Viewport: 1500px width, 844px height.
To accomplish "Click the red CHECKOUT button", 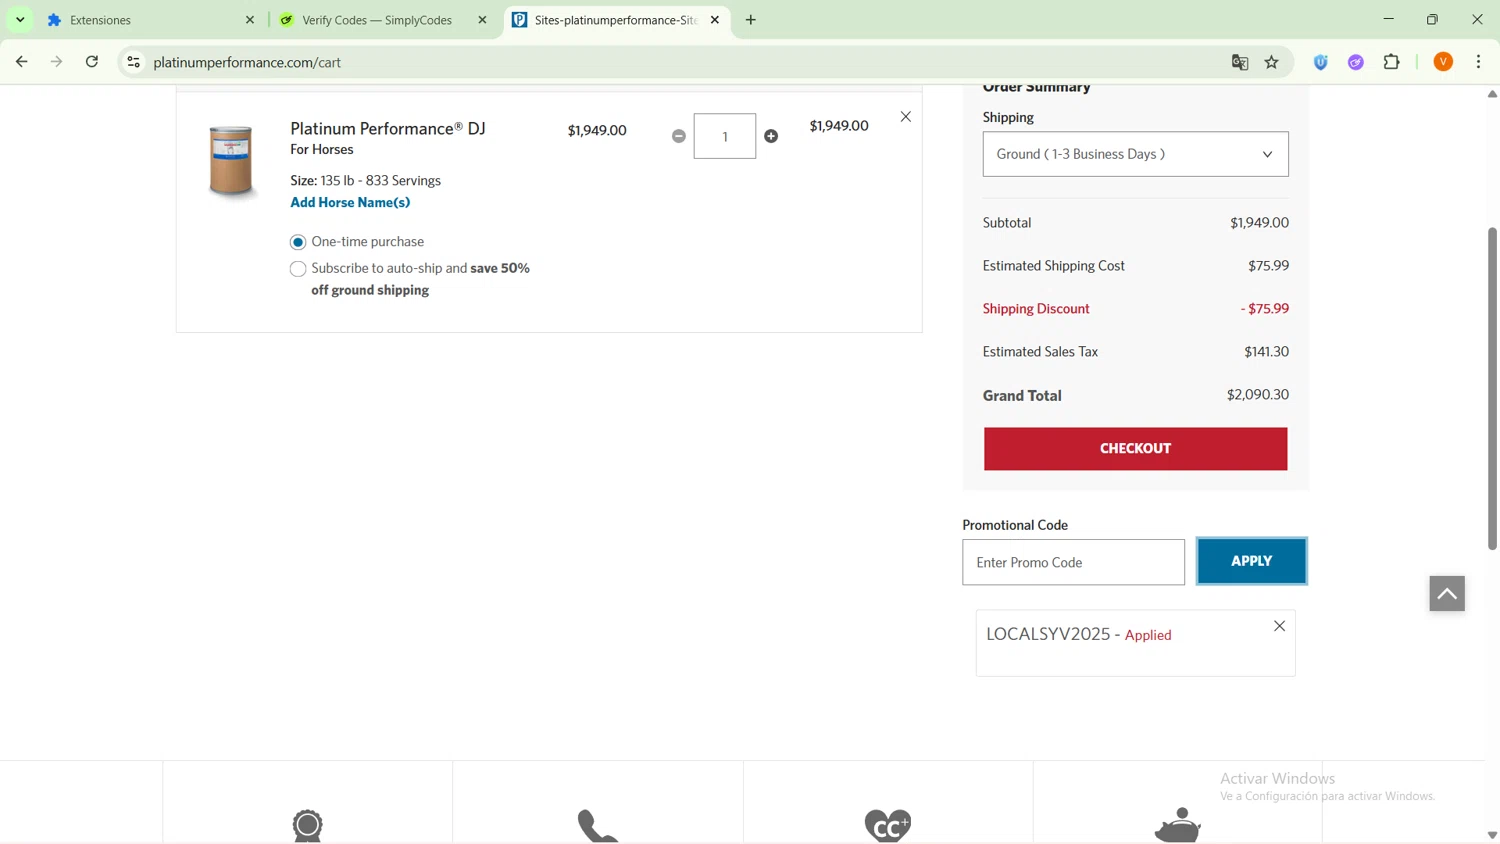I will coord(1135,449).
